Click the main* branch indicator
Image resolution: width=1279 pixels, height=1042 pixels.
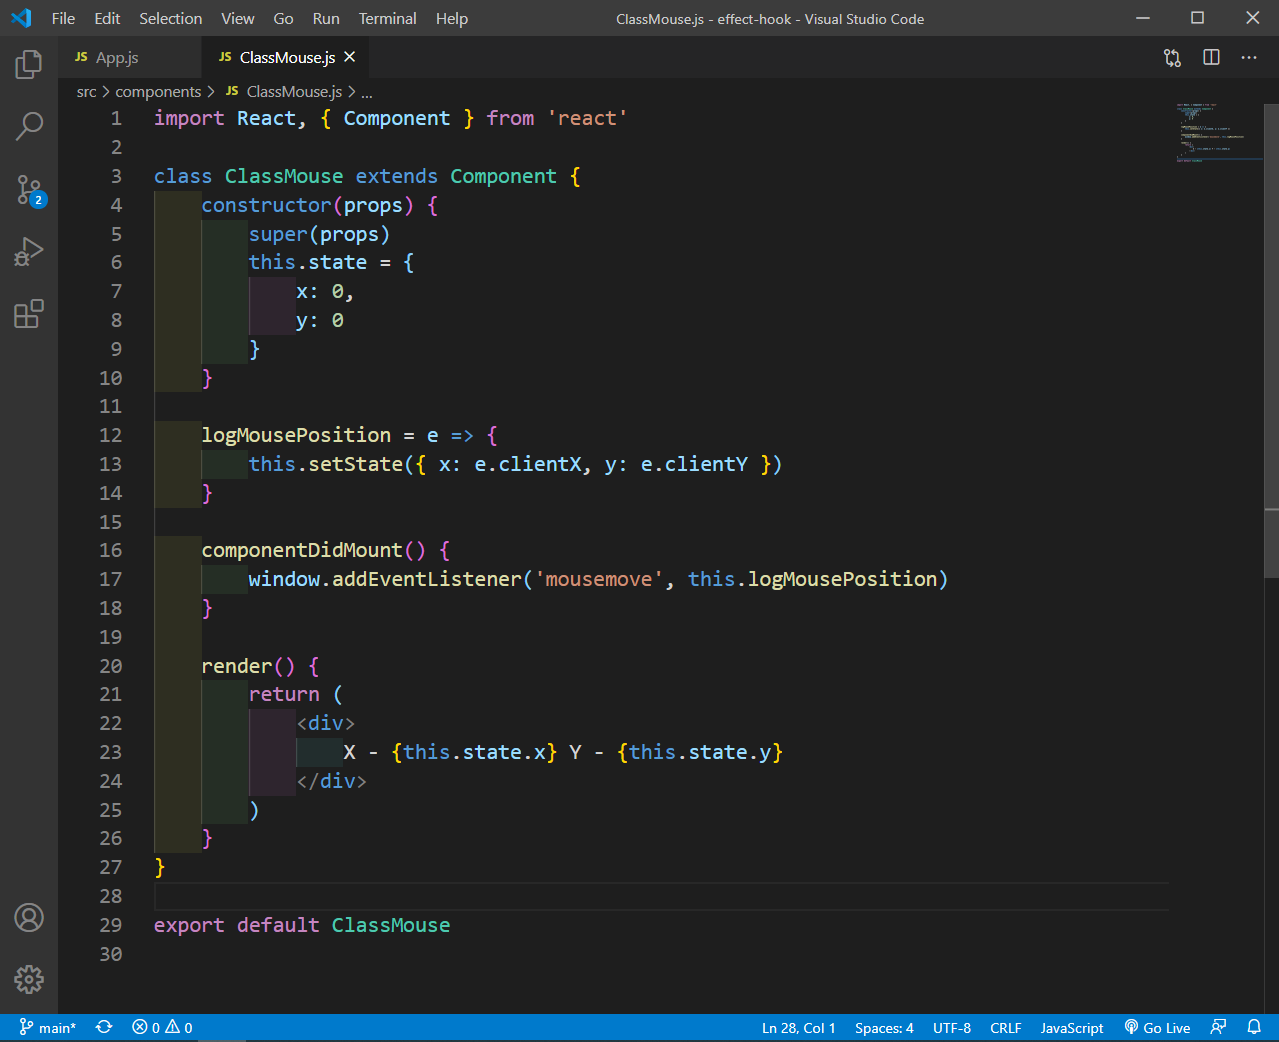48,1027
